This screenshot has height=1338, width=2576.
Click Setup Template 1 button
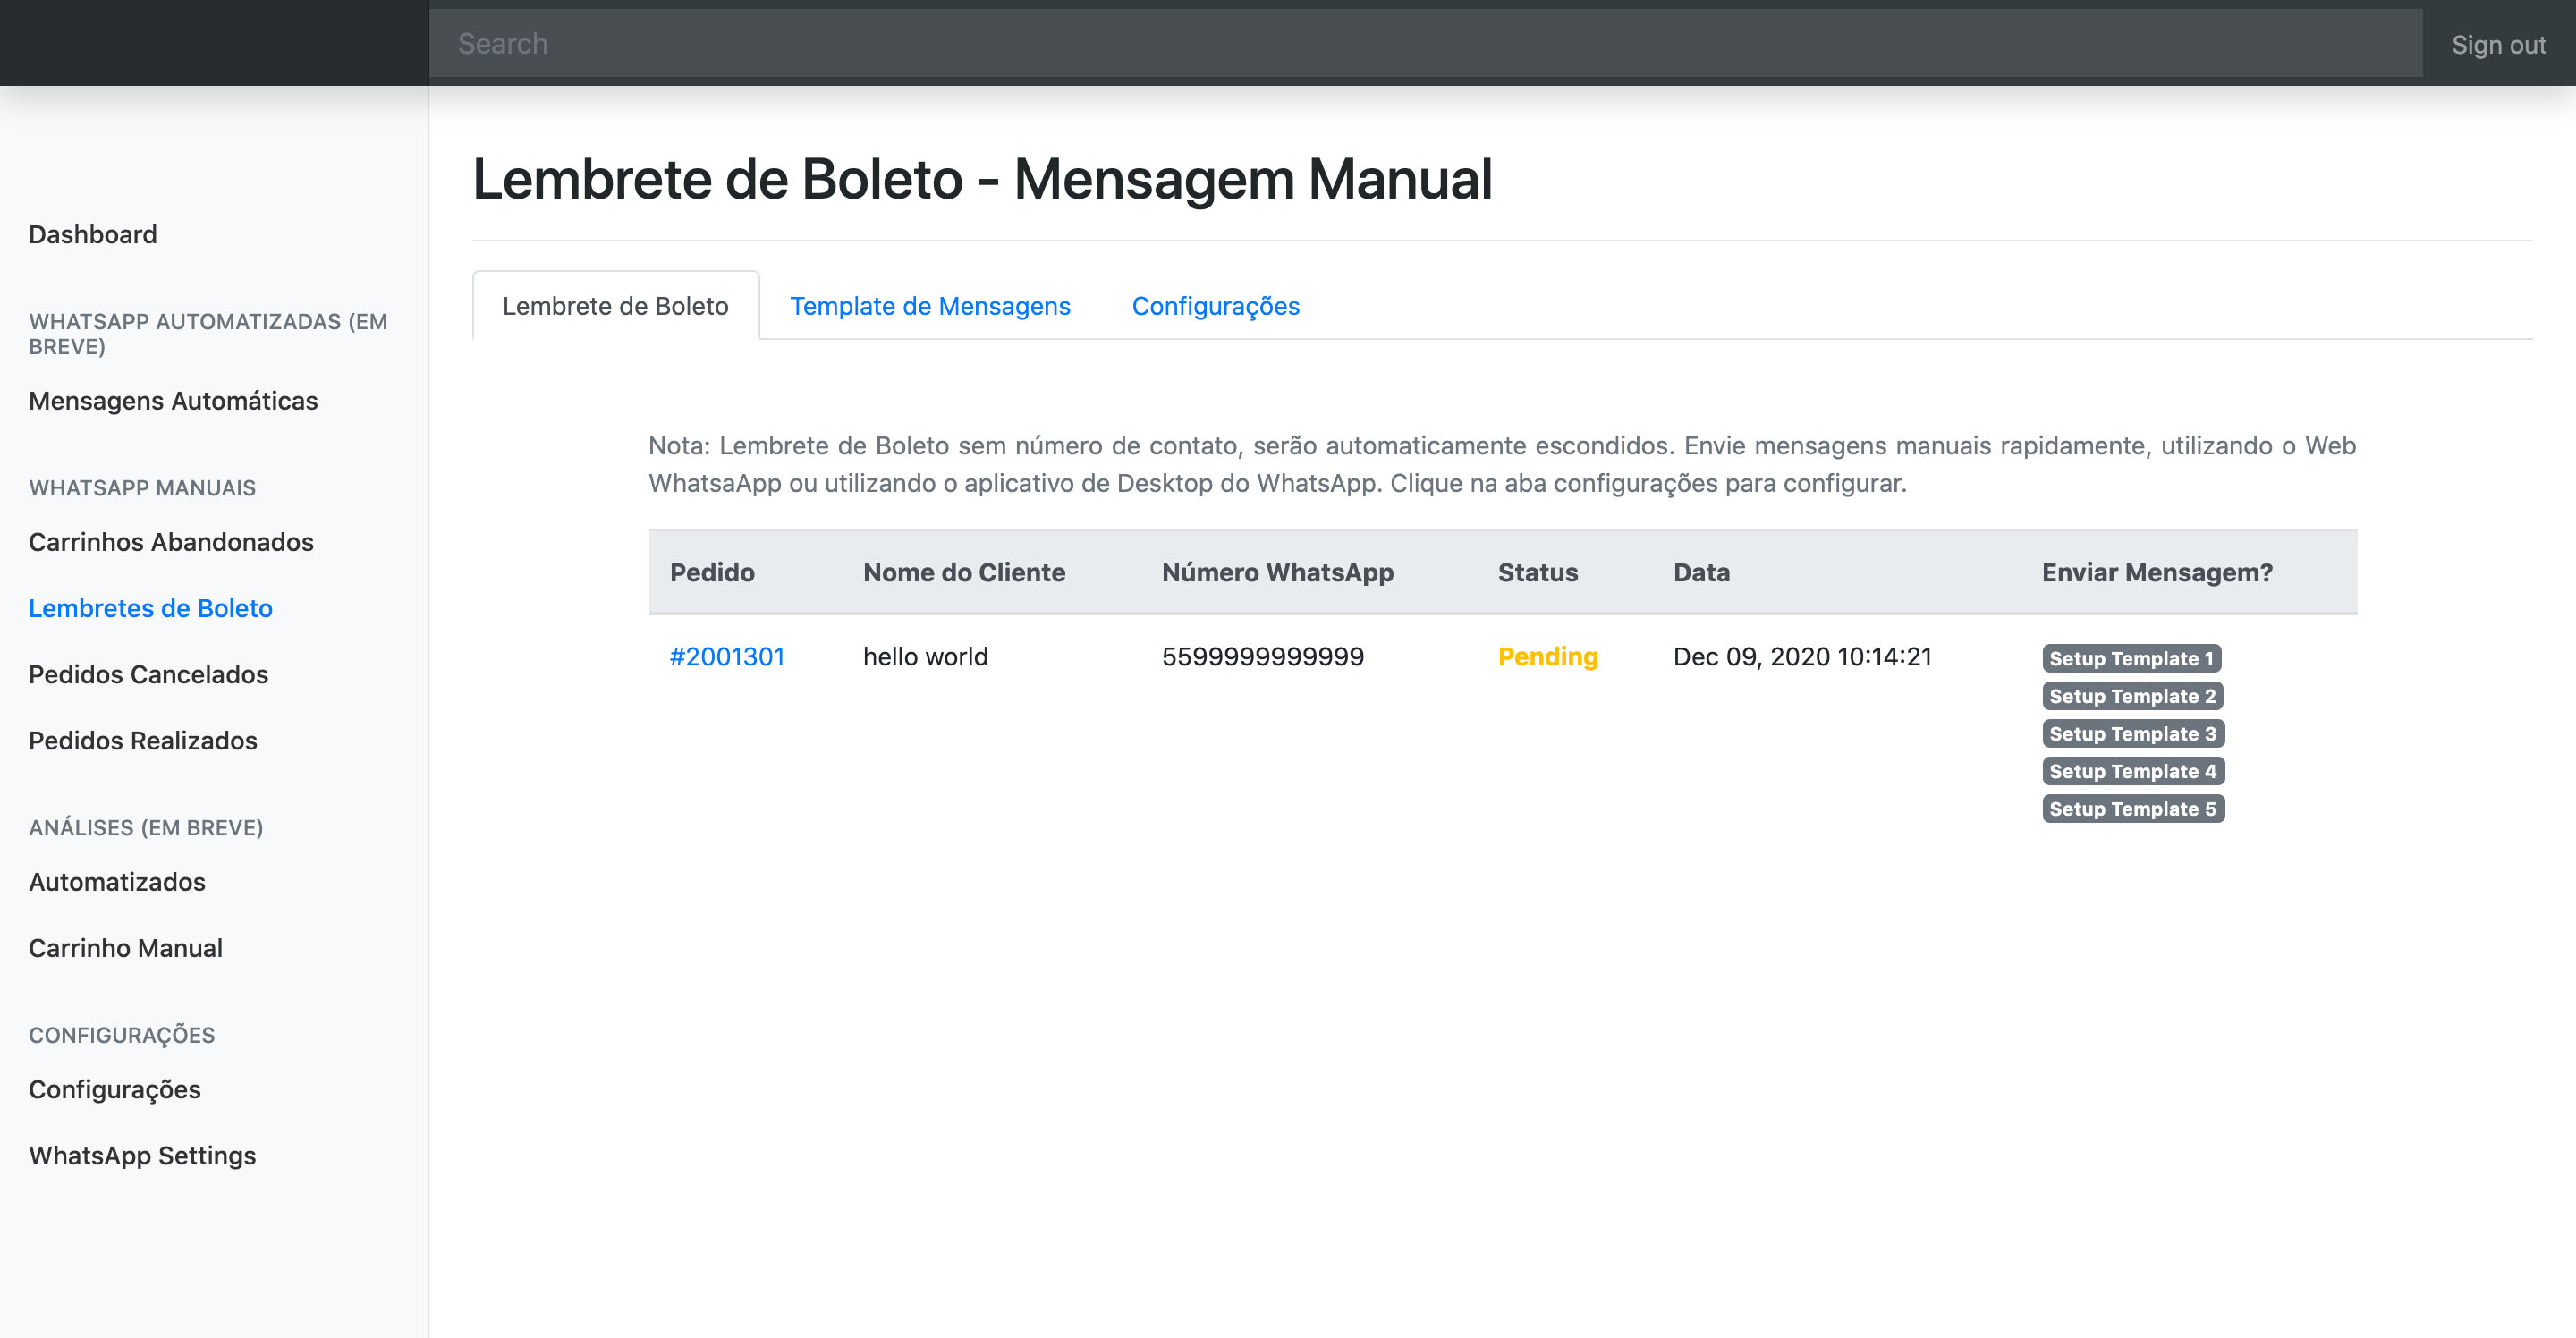[2131, 658]
